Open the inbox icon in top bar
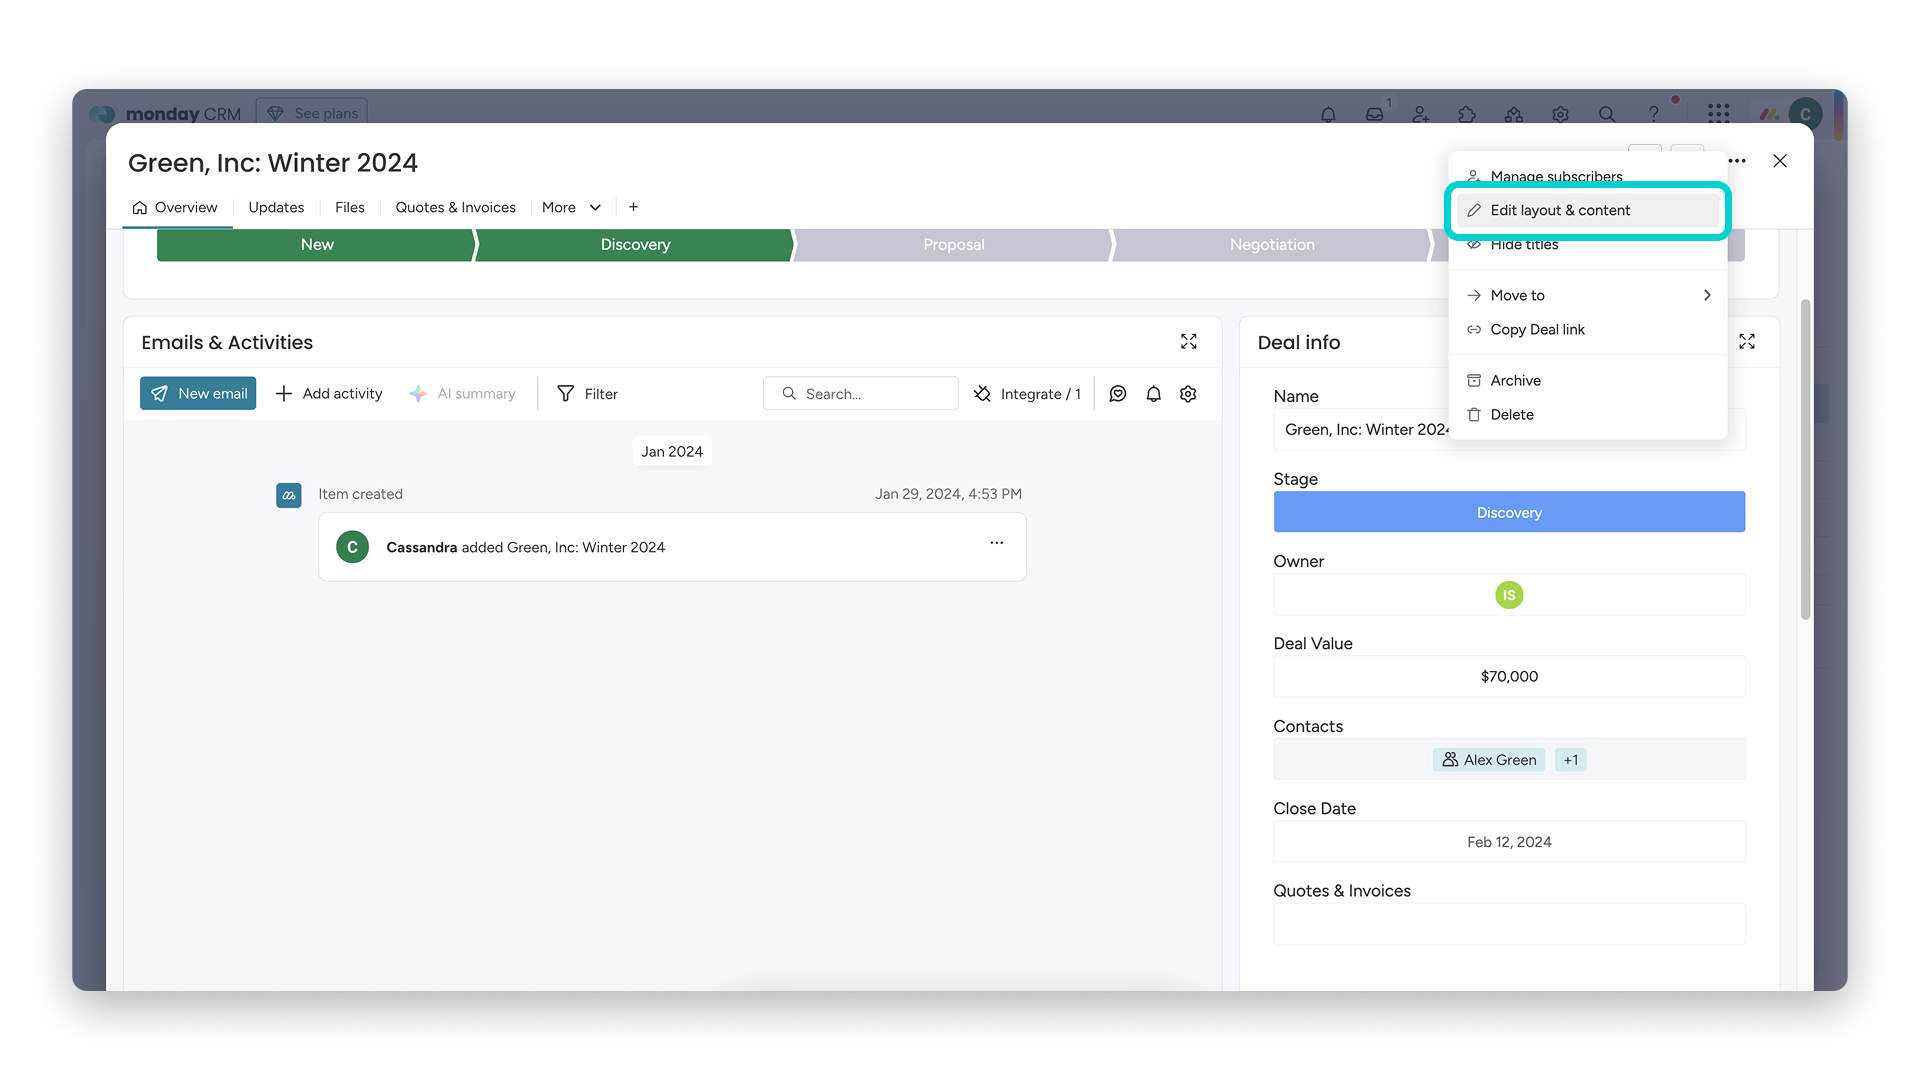Image resolution: width=1920 pixels, height=1080 pixels. (1375, 114)
